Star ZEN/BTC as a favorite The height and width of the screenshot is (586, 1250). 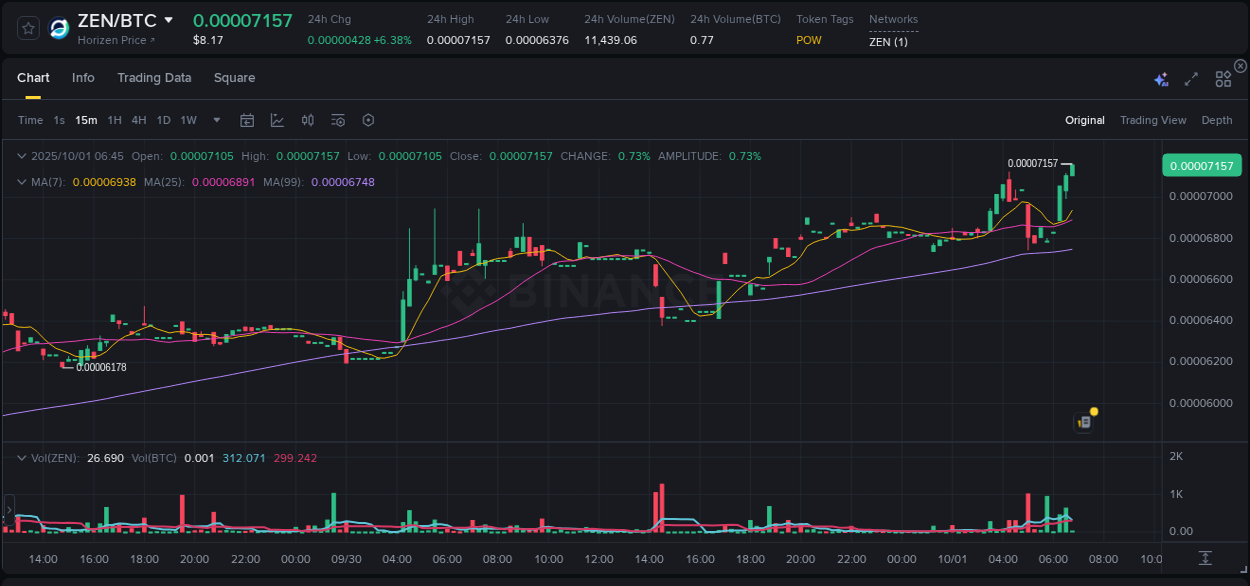(x=27, y=27)
